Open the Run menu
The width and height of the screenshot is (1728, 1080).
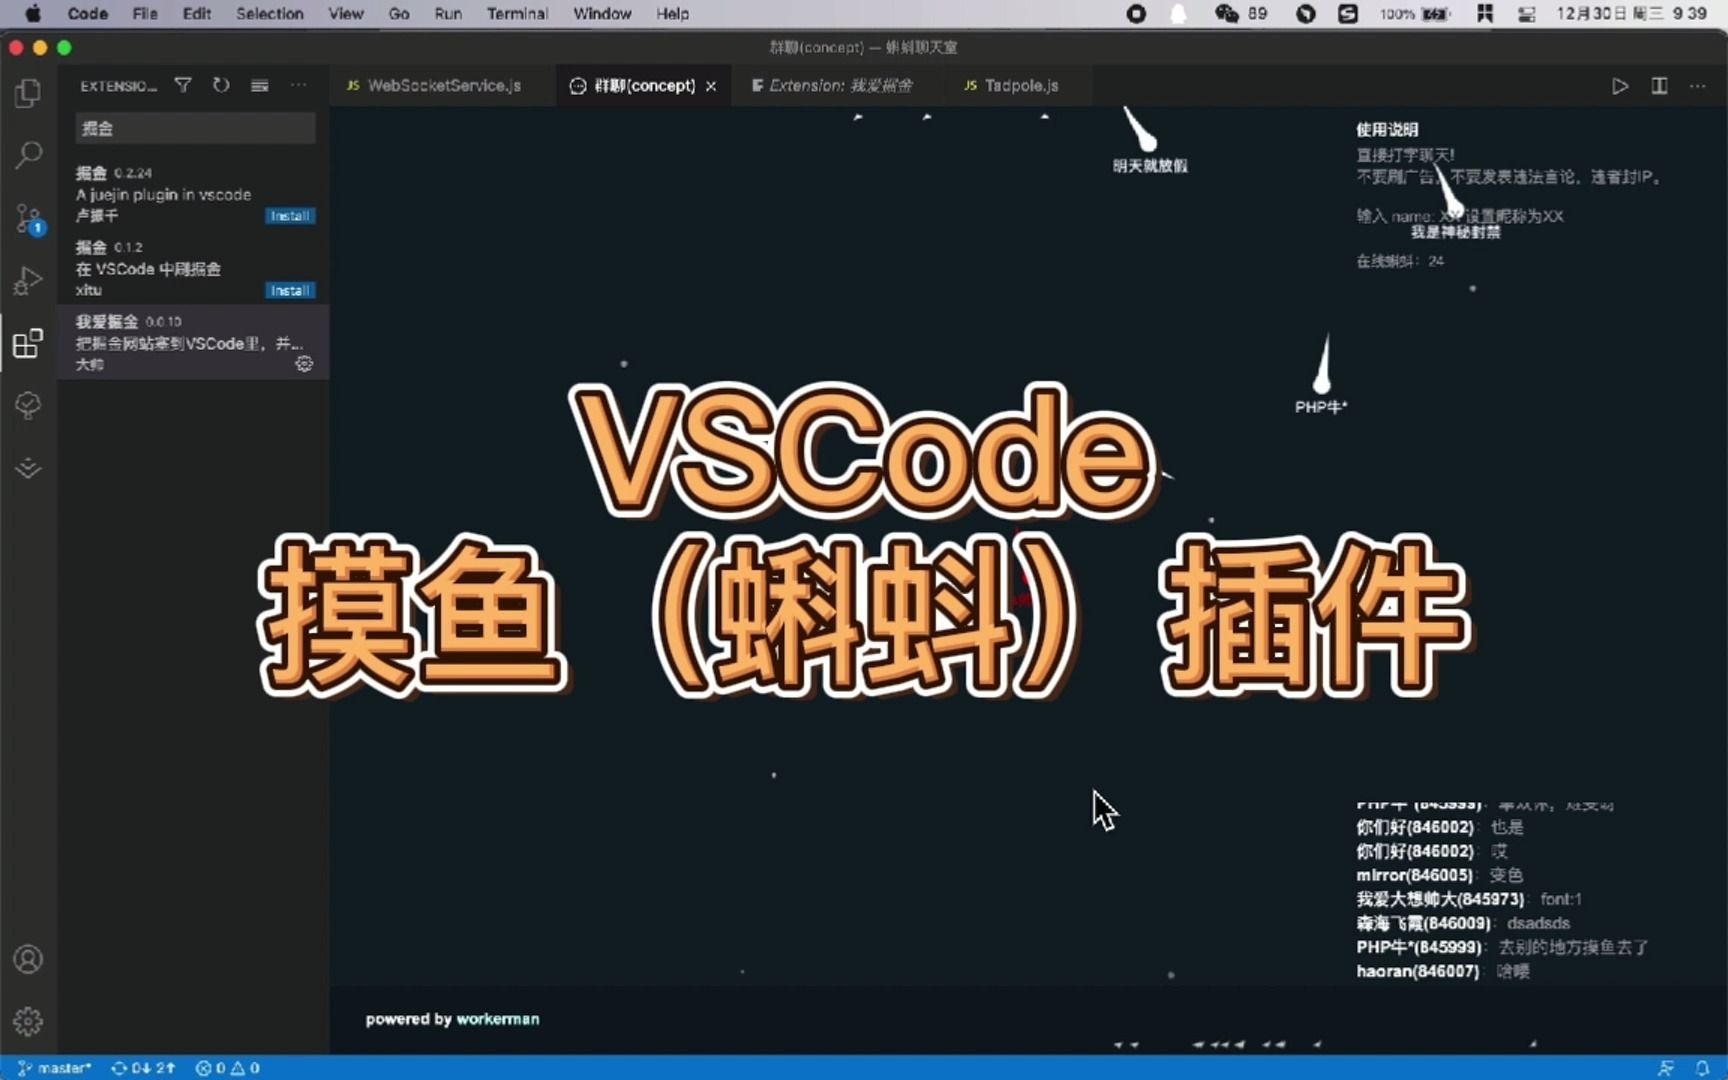(448, 14)
